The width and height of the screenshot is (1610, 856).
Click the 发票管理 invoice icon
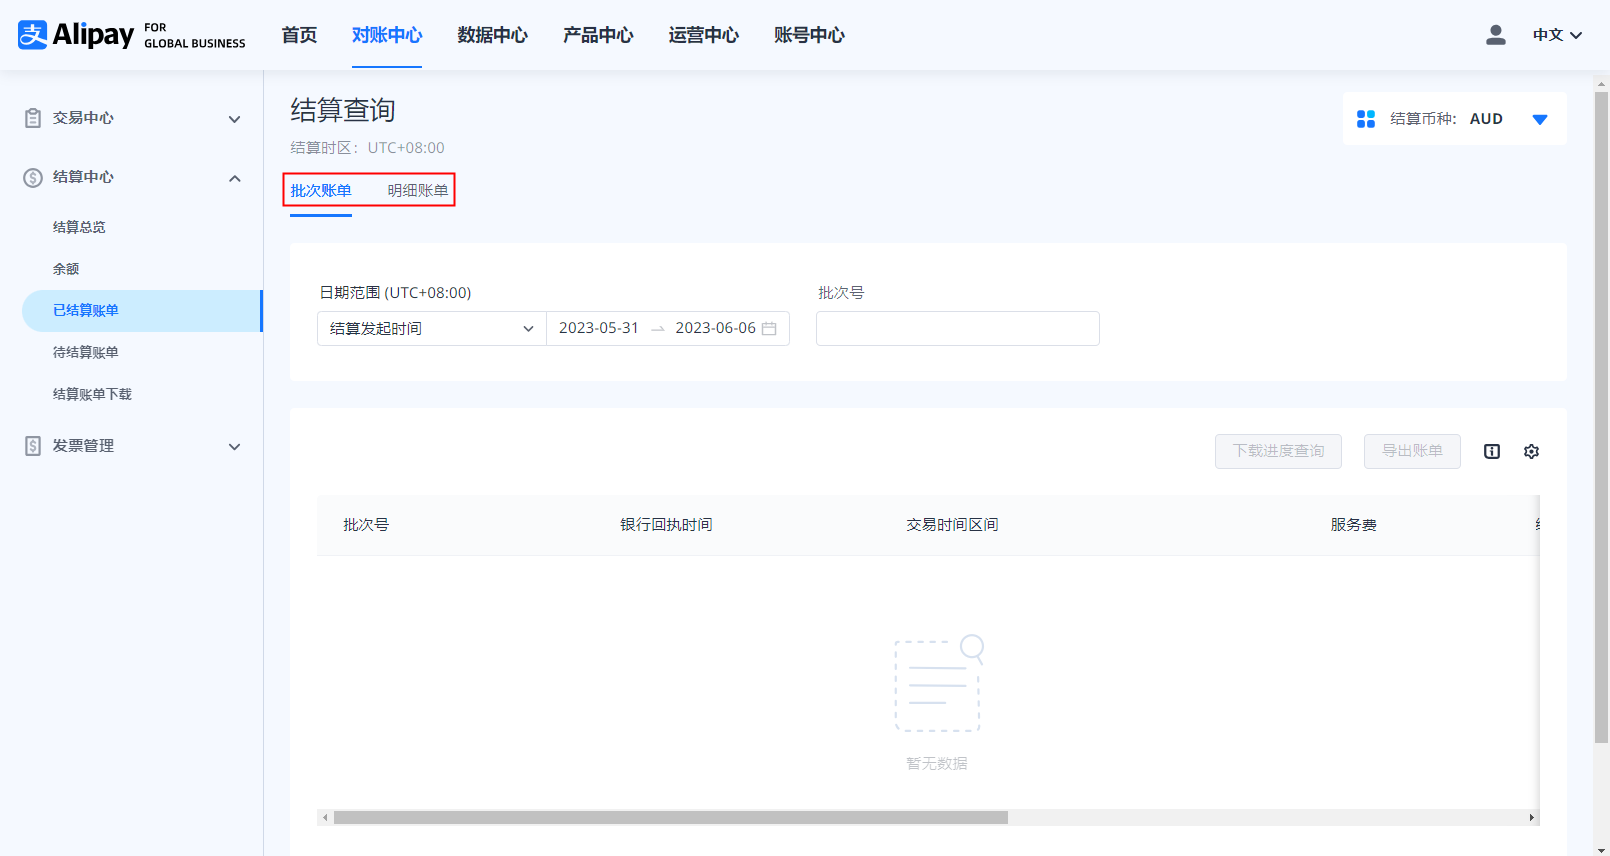tap(33, 446)
